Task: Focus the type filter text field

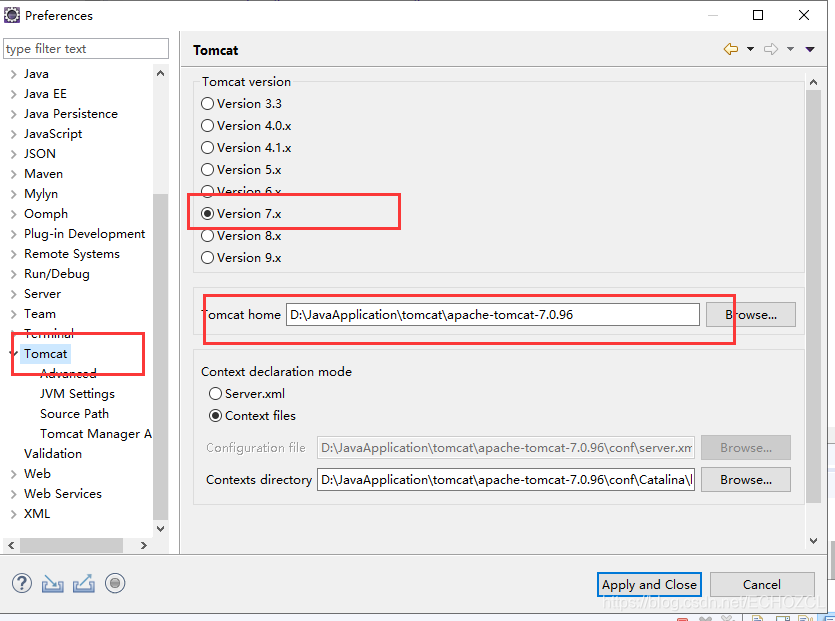Action: point(86,48)
